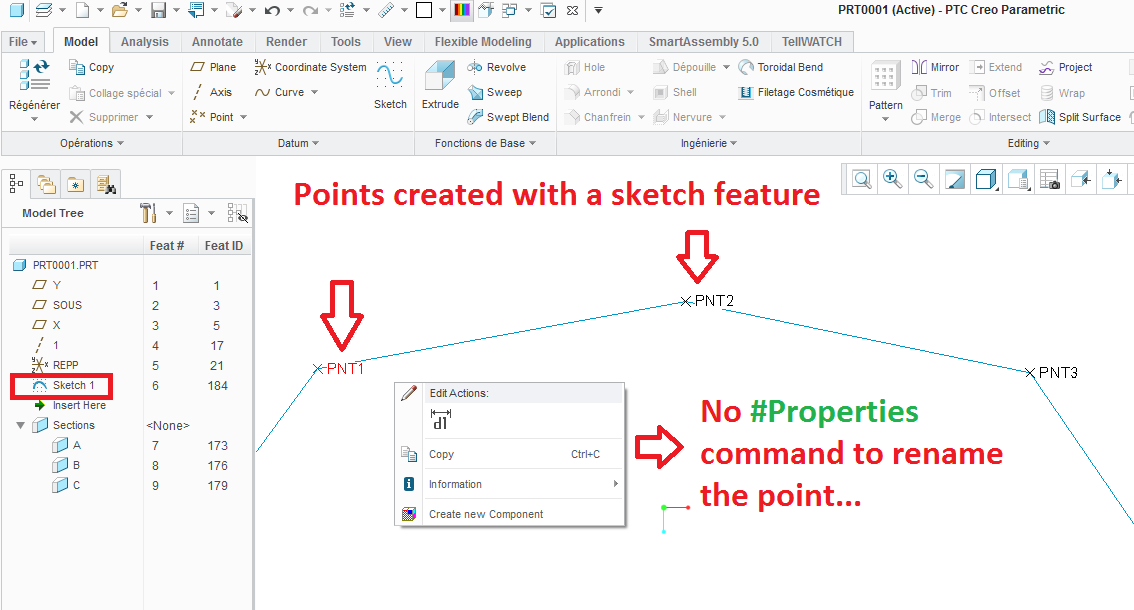Screen dimensions: 1134x610
Task: Select Sketch 1 in the model tree
Action: tap(73, 385)
